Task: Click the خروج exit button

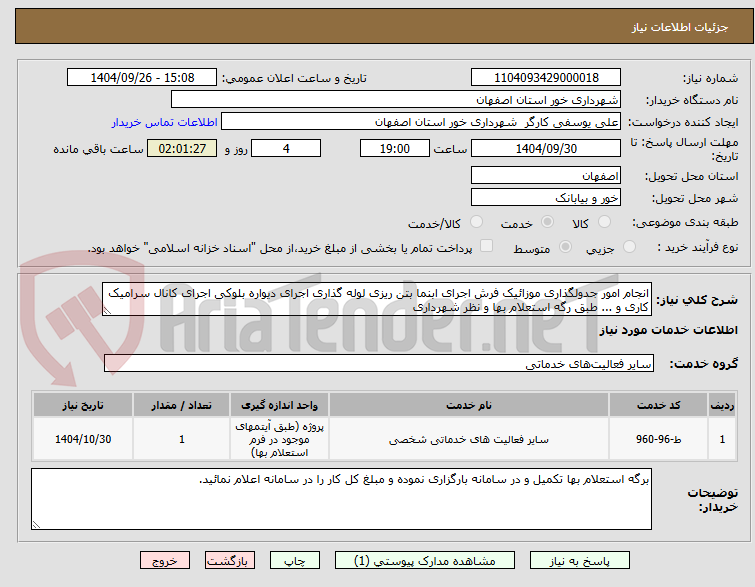Action: pyautogui.click(x=165, y=561)
